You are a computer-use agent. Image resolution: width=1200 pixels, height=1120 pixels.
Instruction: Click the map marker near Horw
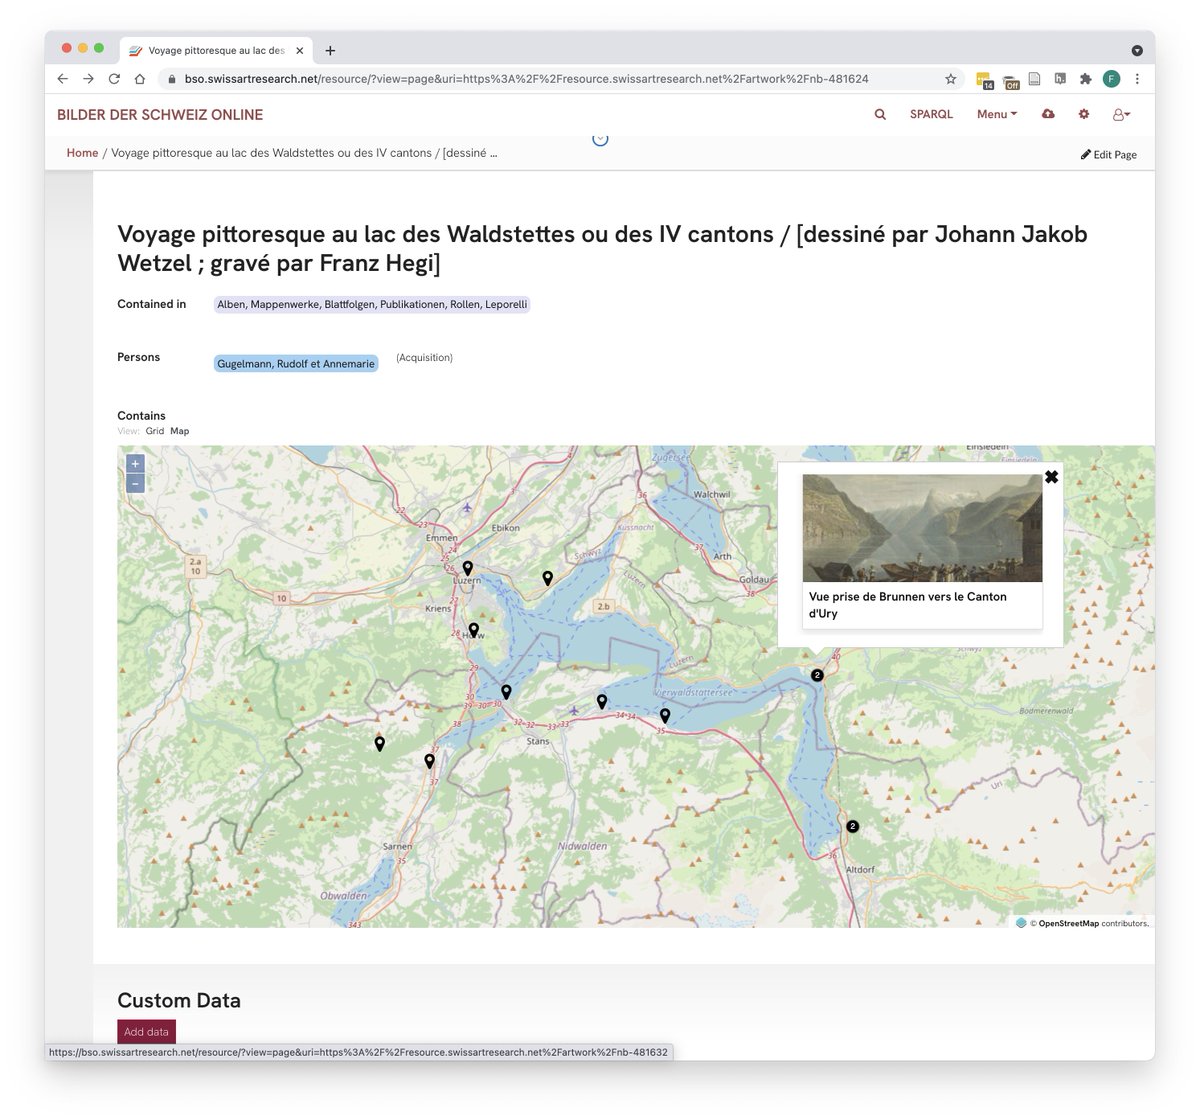(474, 630)
